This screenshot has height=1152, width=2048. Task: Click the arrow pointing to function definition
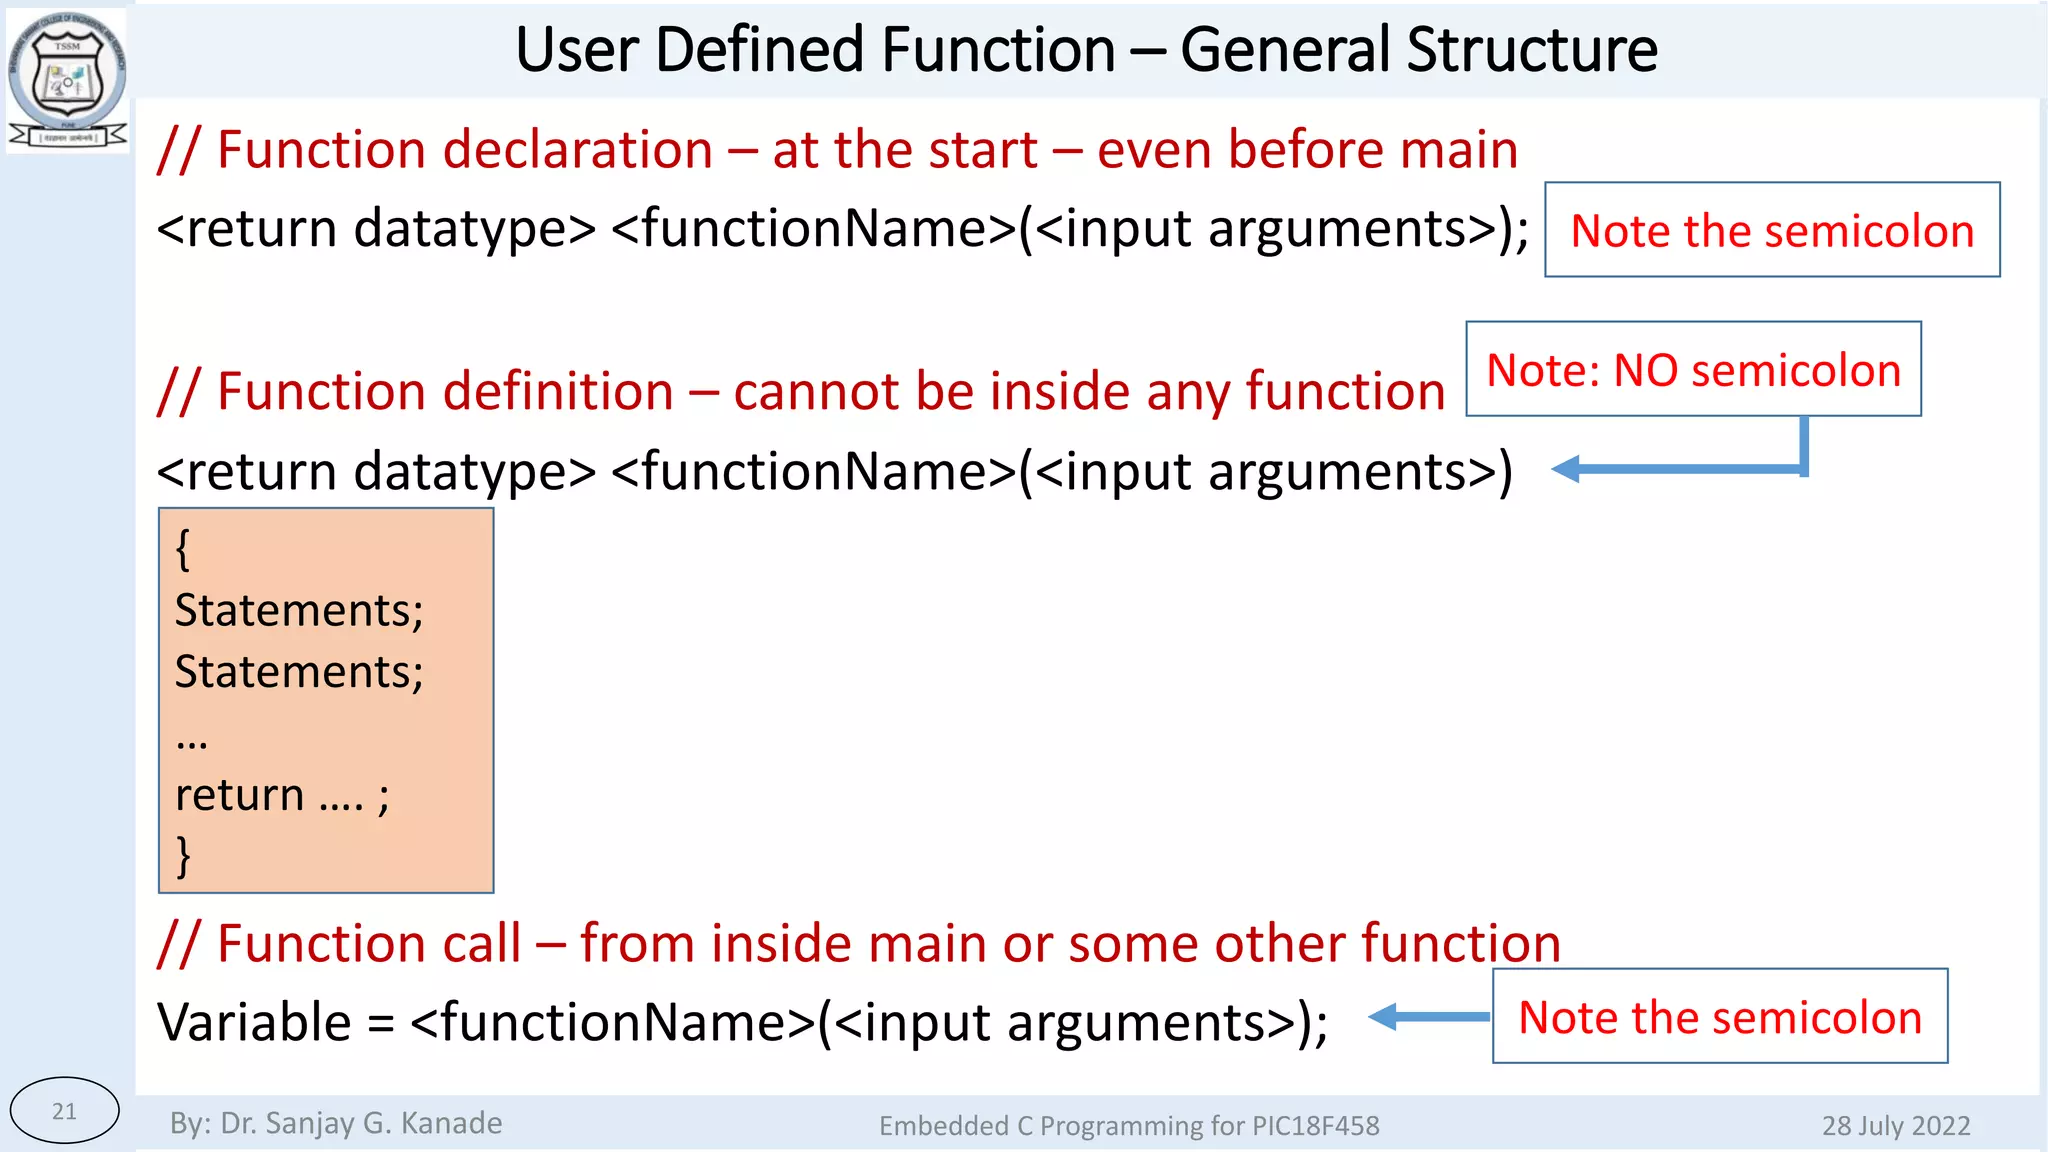[1680, 467]
